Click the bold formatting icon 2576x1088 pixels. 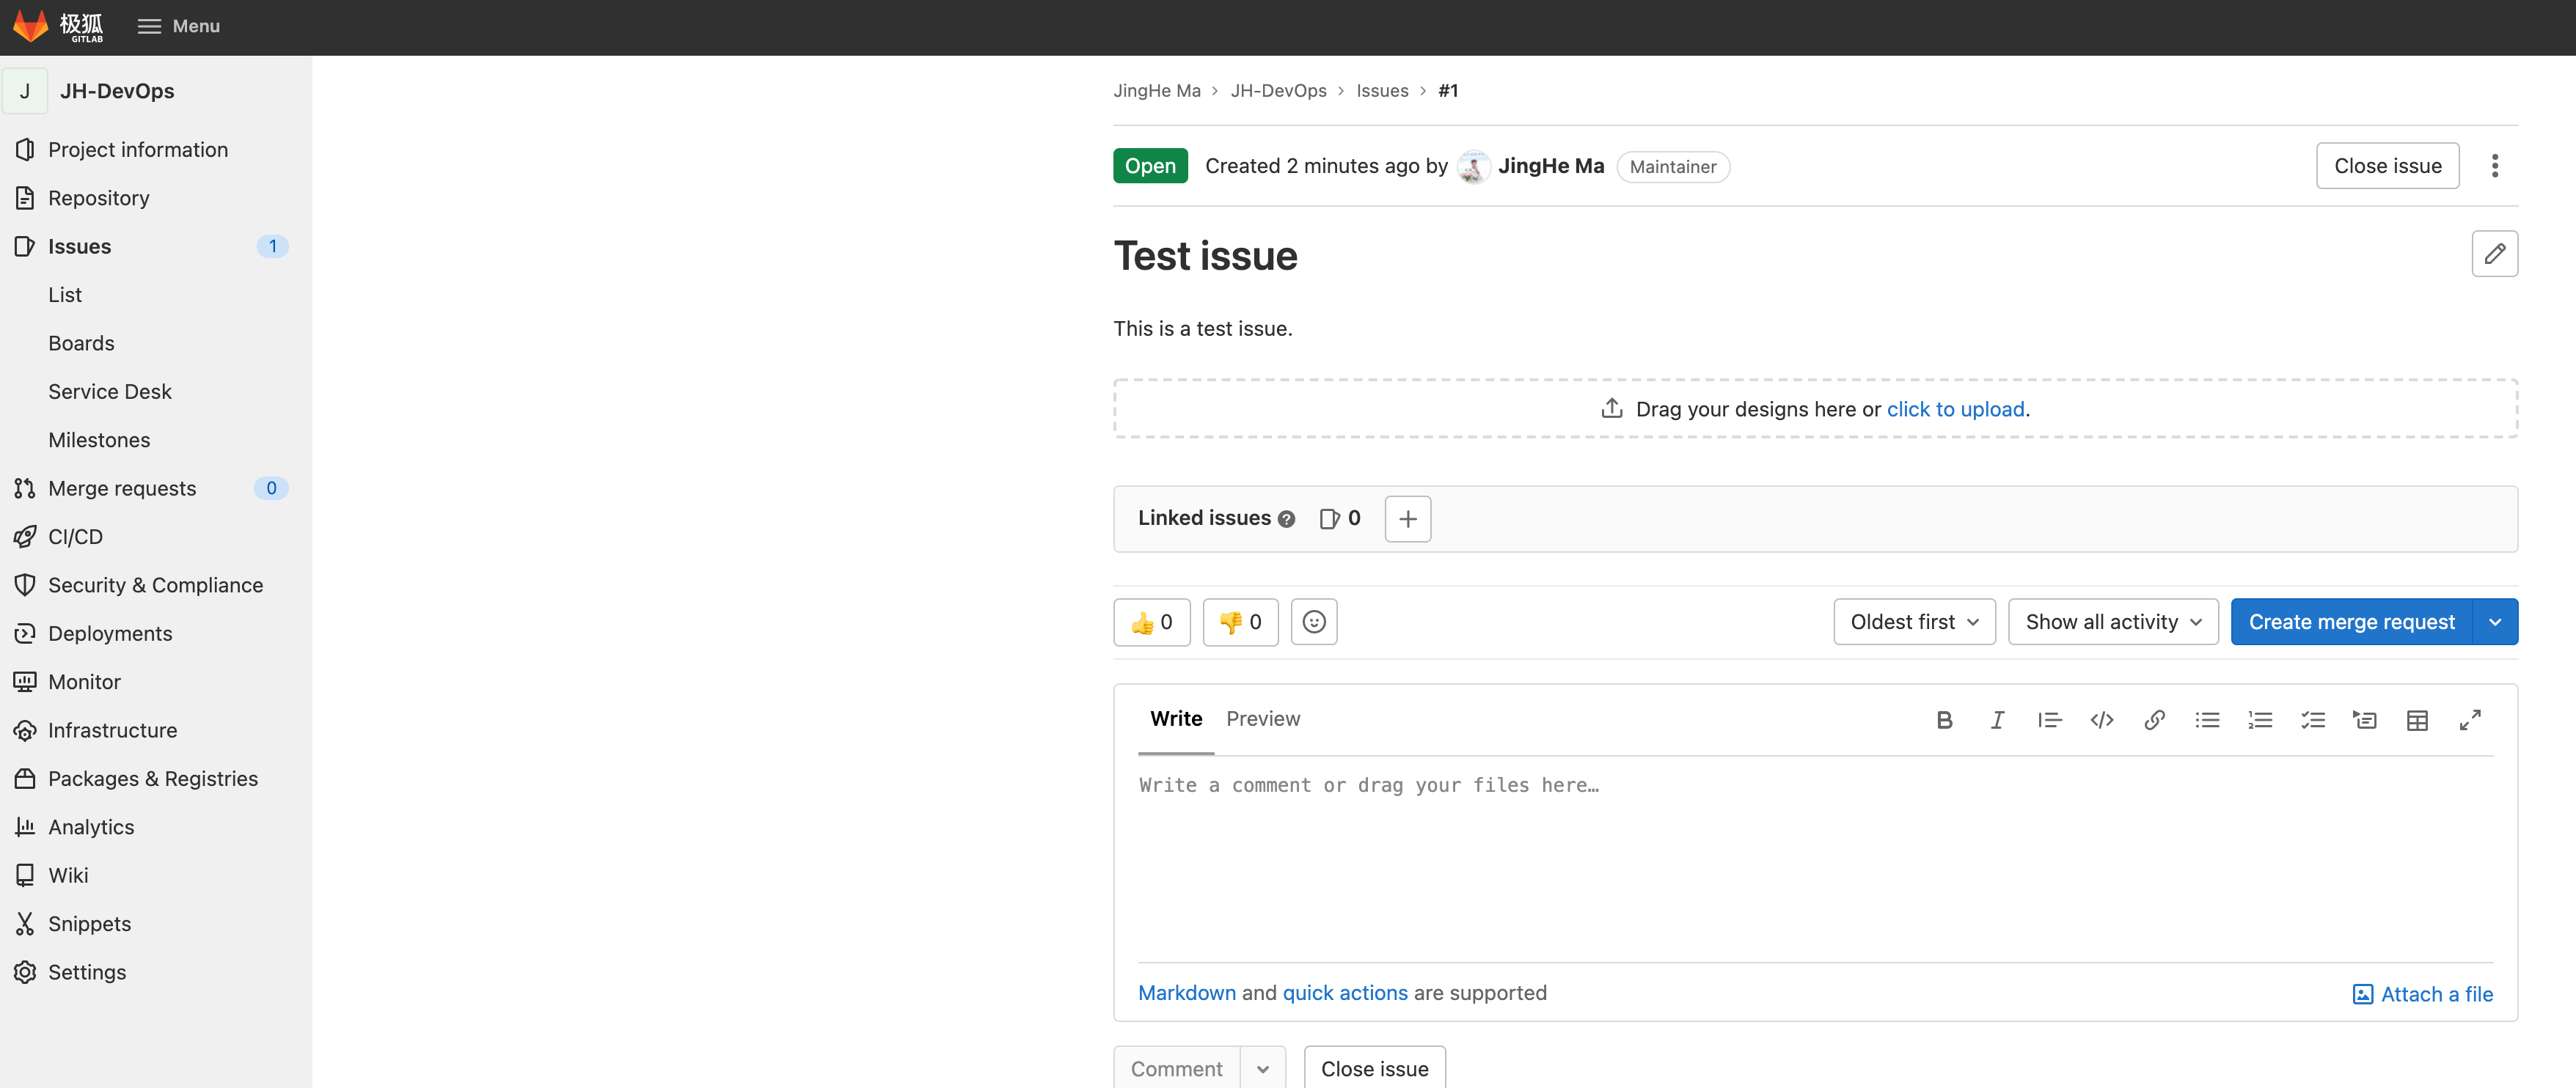(1944, 720)
